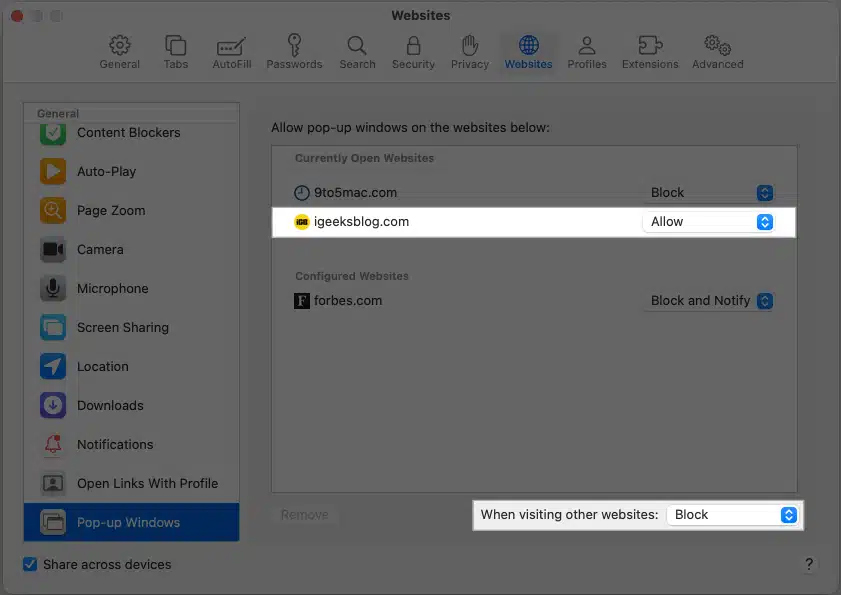The width and height of the screenshot is (841, 595).
Task: Open Open Links With Profile settings
Action: [147, 484]
